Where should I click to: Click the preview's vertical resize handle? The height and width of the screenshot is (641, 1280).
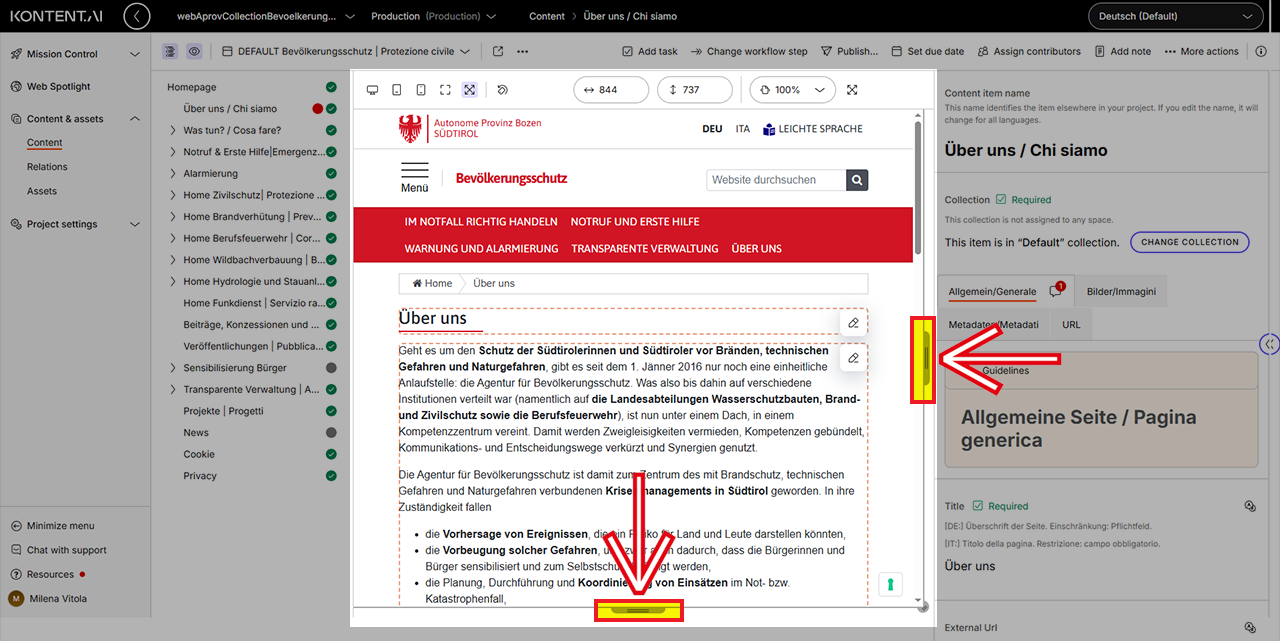pos(638,609)
